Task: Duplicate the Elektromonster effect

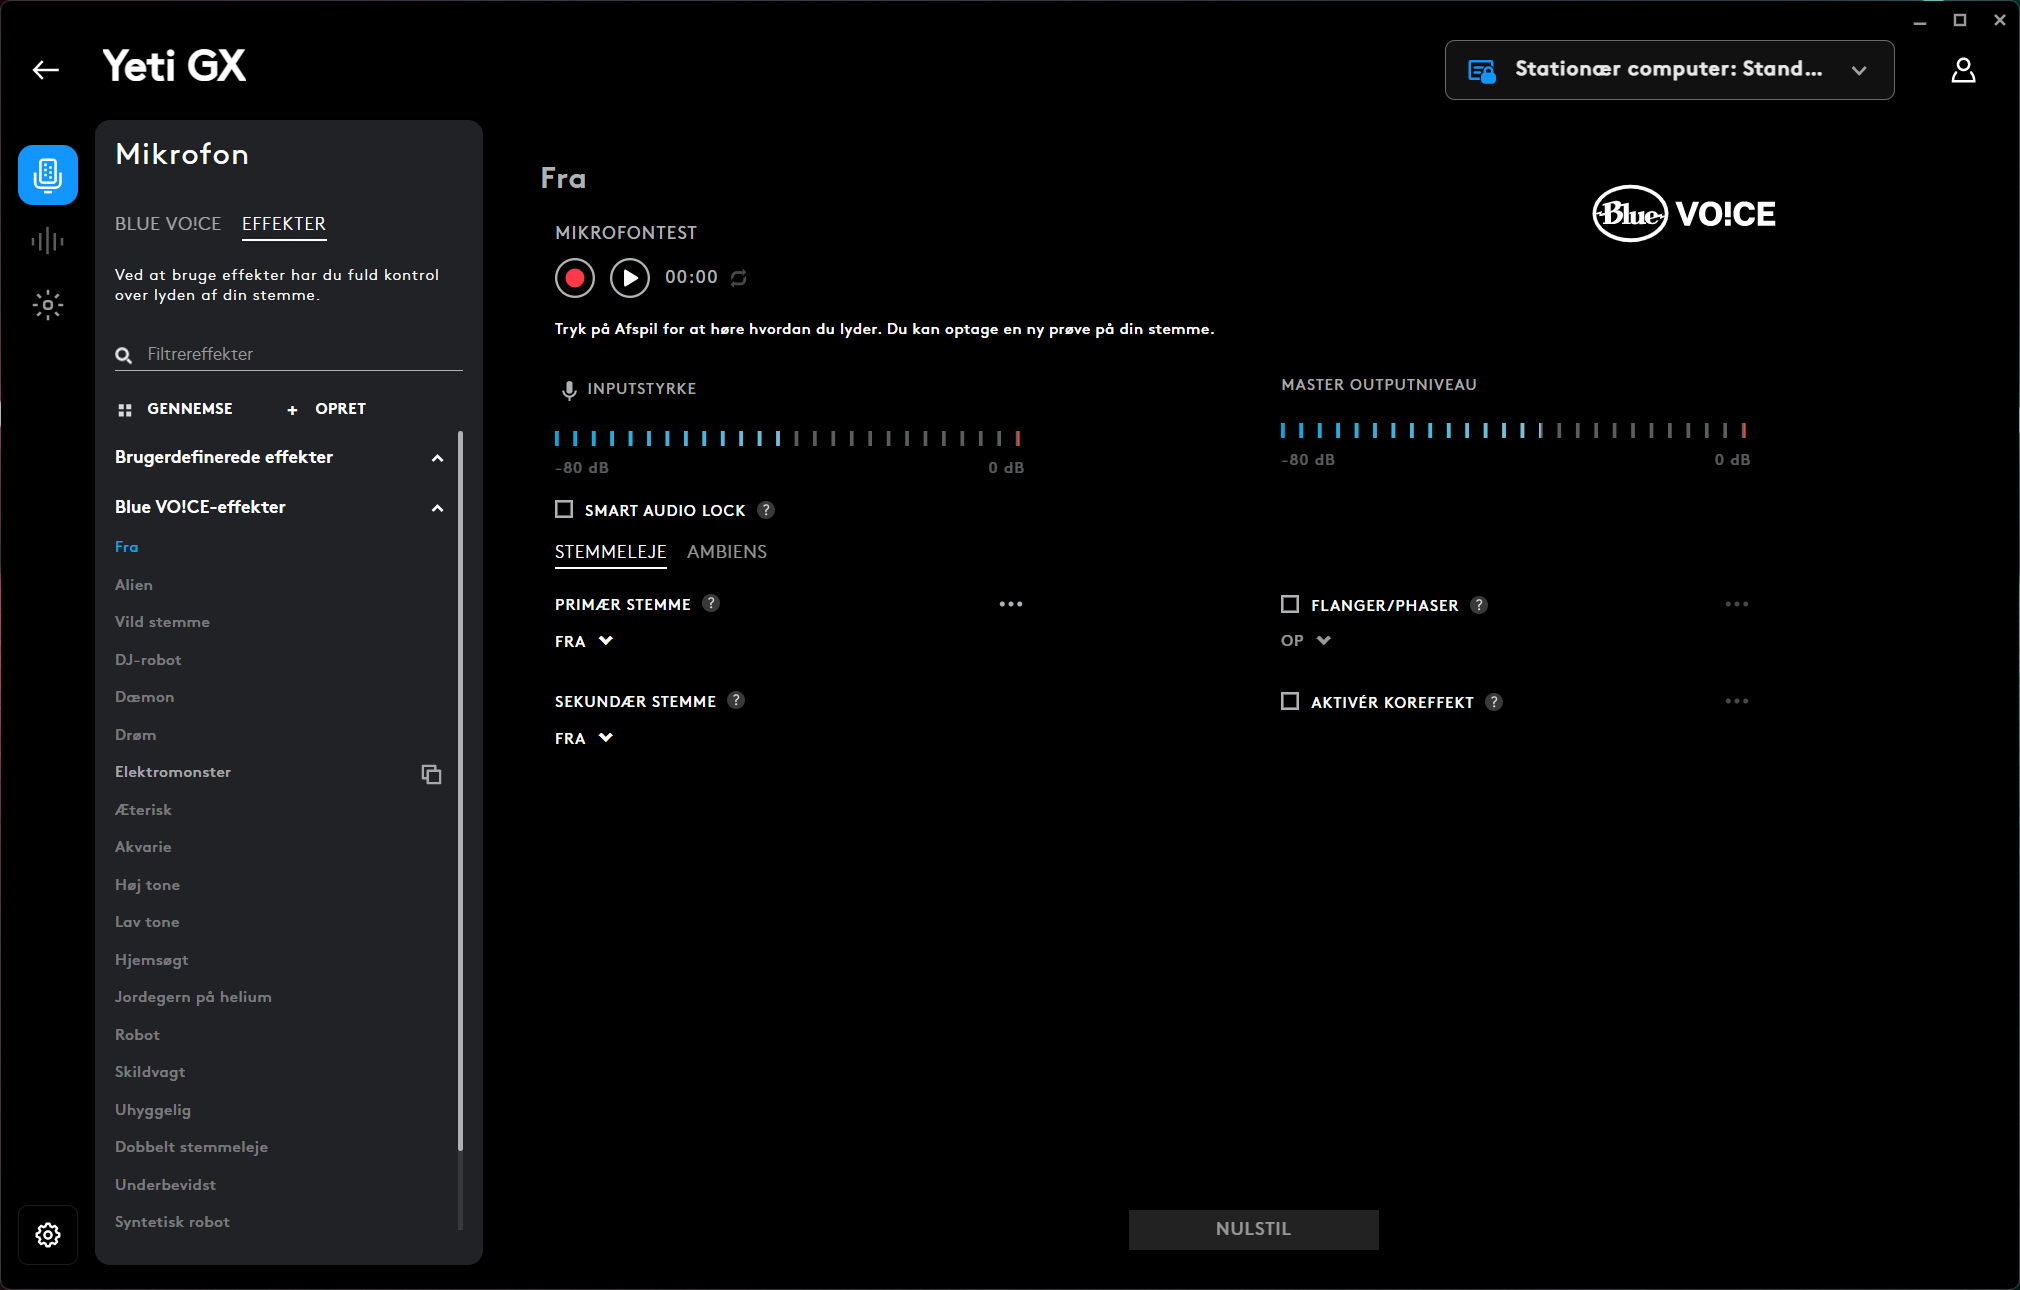Action: (431, 774)
